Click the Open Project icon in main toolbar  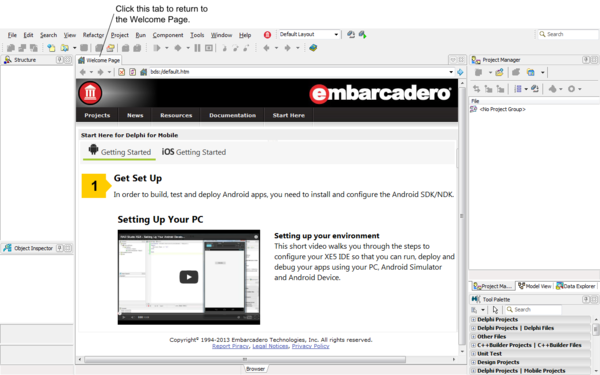pos(111,48)
